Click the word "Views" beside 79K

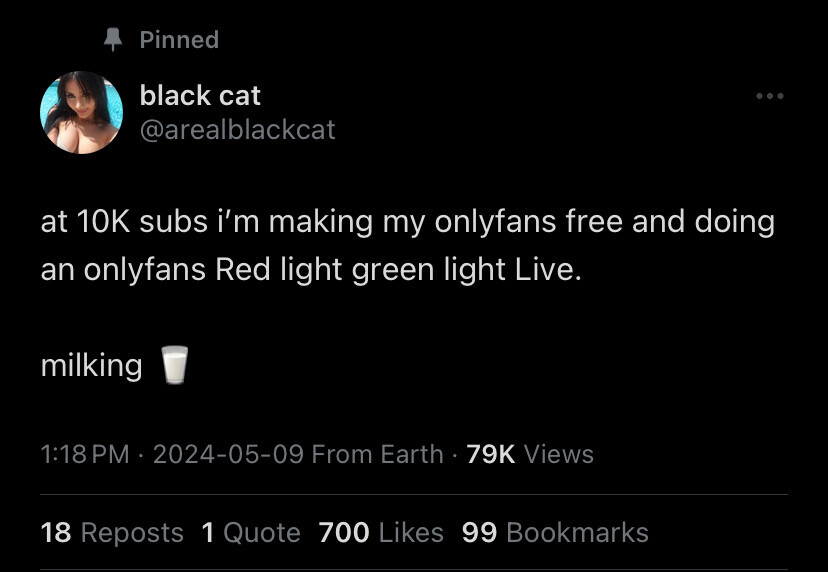[x=559, y=454]
